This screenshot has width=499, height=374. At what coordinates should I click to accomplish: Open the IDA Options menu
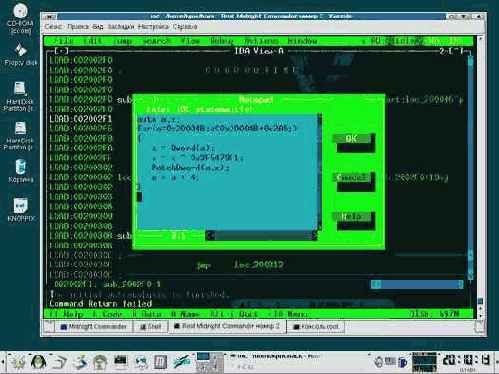point(261,41)
